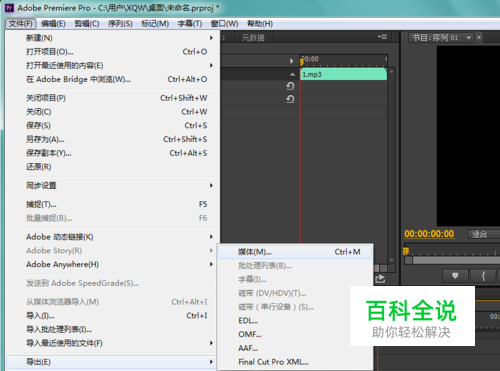This screenshot has width=500, height=371.
Task: Export OMF... from submenu
Action: point(295,334)
